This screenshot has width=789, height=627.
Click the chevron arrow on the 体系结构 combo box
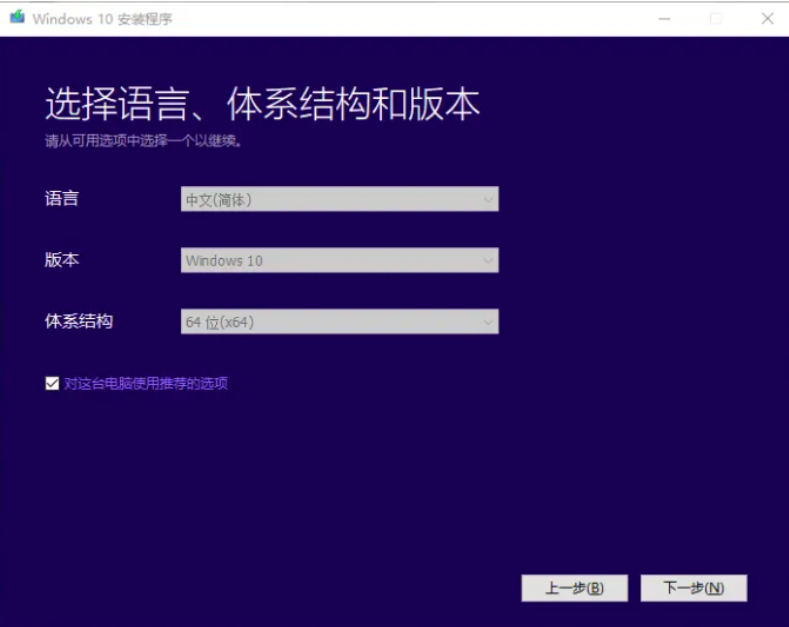click(488, 322)
